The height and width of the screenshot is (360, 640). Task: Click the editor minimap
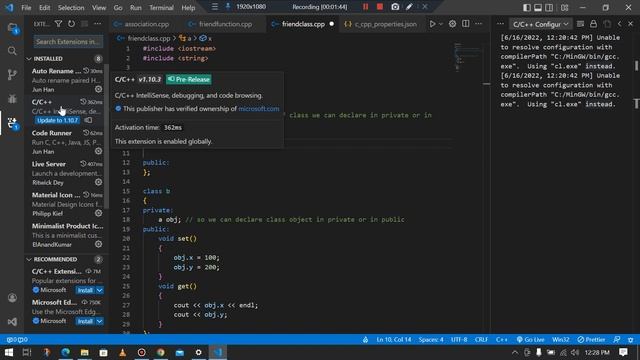(467, 57)
